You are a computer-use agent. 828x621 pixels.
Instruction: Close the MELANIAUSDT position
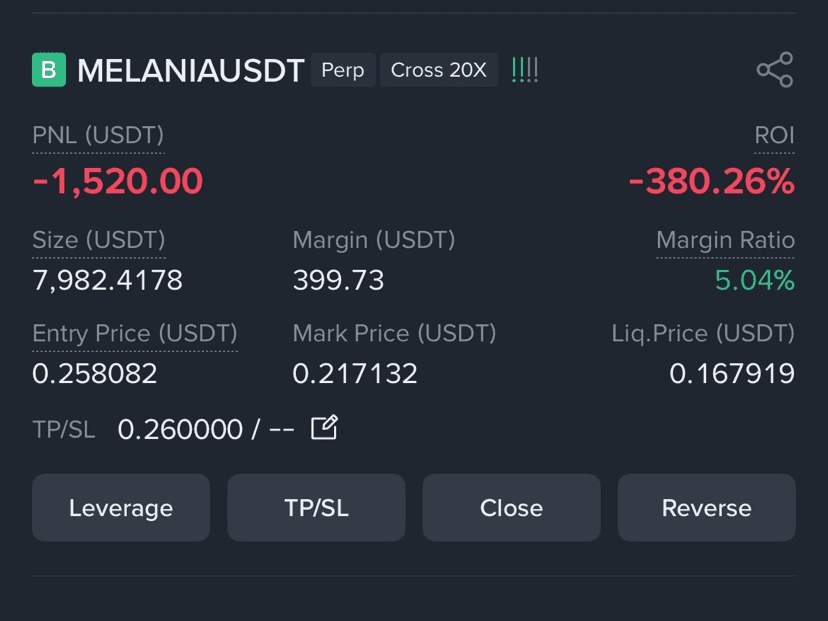[x=511, y=507]
